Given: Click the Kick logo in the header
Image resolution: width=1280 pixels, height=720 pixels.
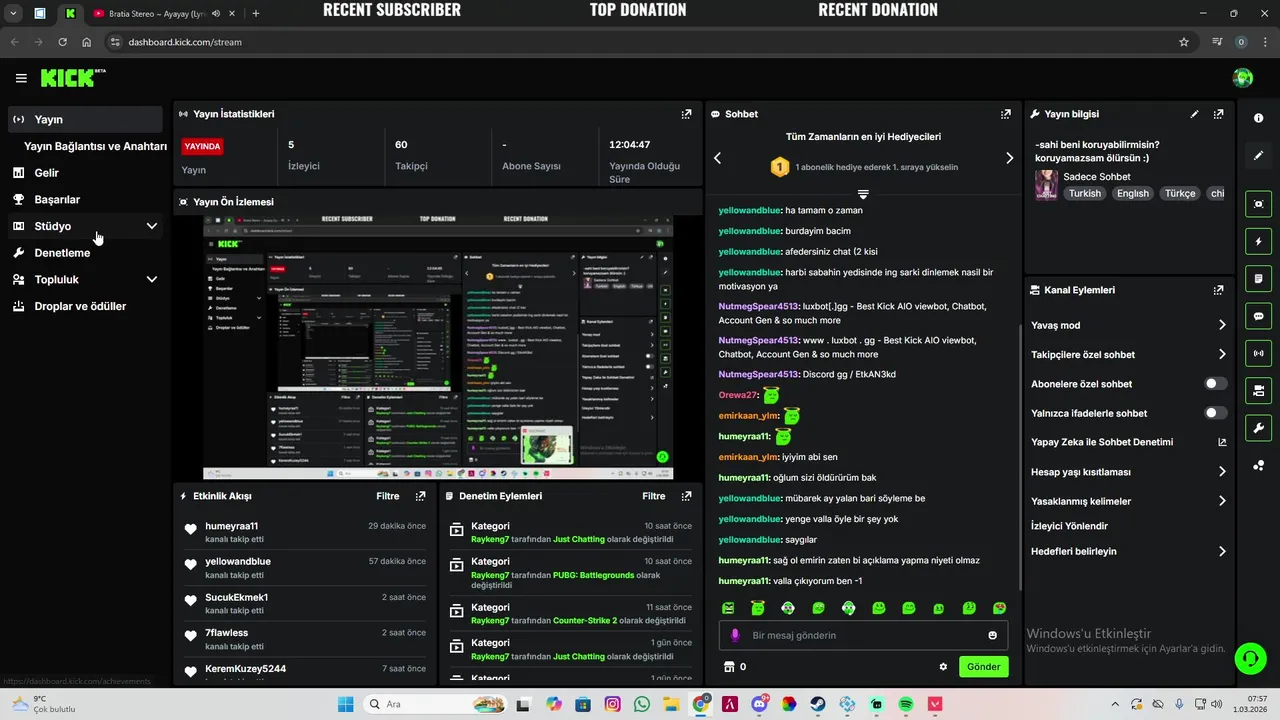Looking at the screenshot, I should [73, 77].
